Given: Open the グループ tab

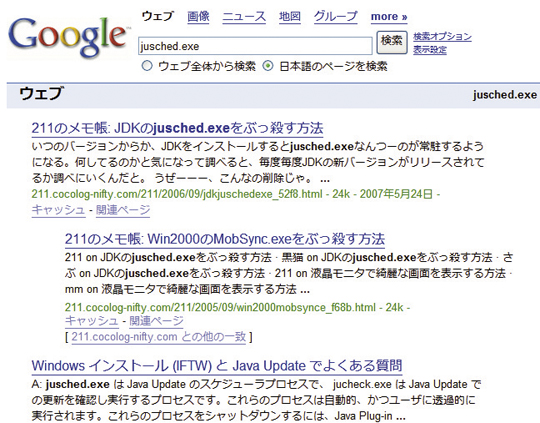Looking at the screenshot, I should tap(336, 17).
